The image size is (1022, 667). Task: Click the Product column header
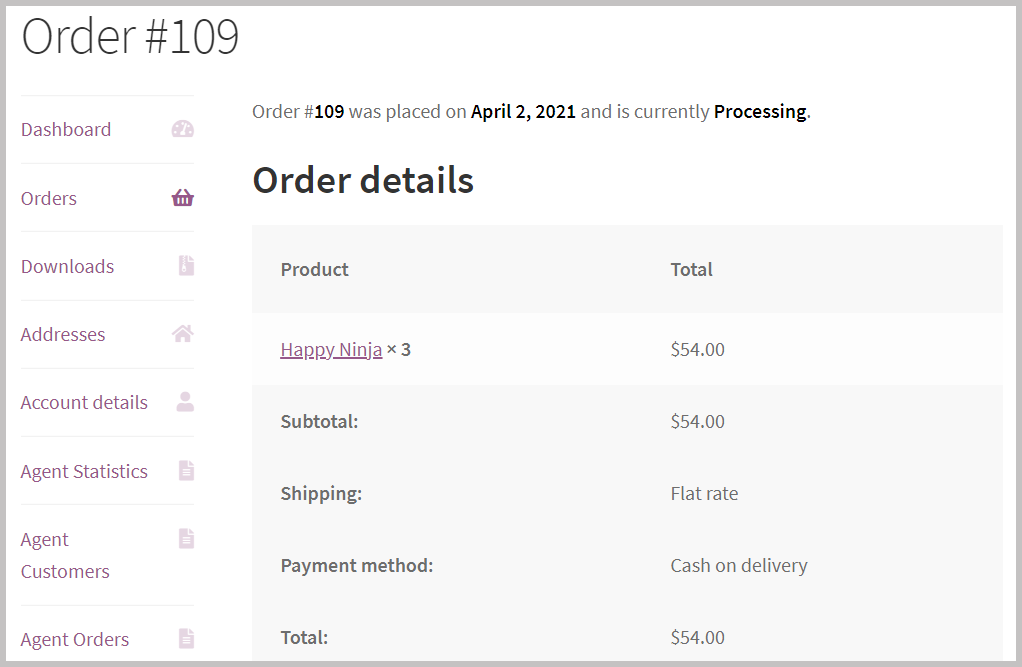click(315, 270)
